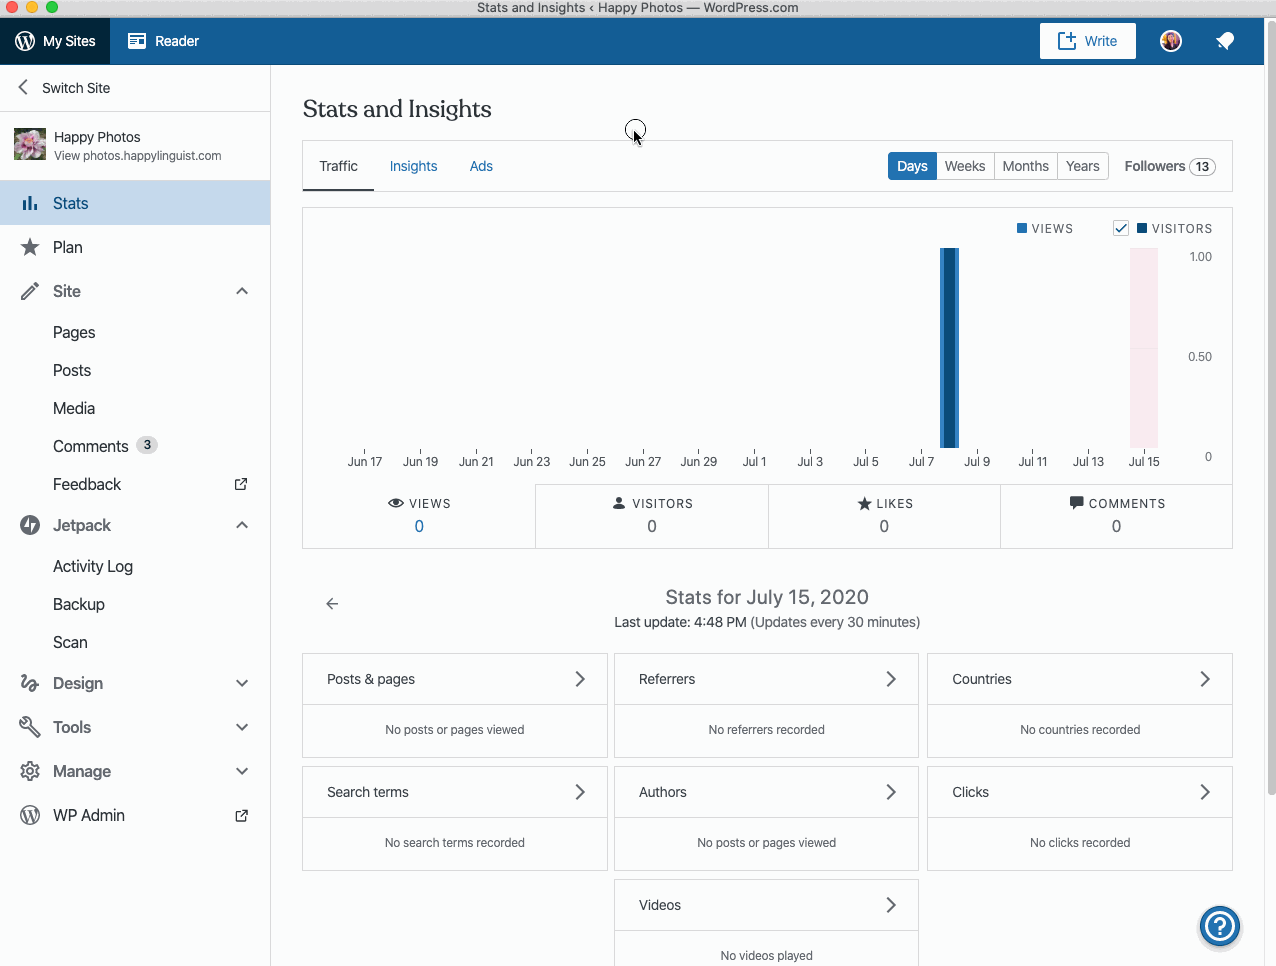This screenshot has height=966, width=1276.
Task: Click the Stats bar chart icon
Action: [30, 203]
